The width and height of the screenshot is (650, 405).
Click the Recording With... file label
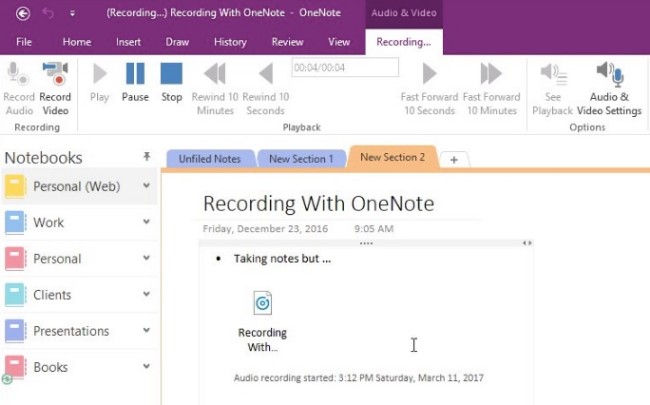(262, 340)
